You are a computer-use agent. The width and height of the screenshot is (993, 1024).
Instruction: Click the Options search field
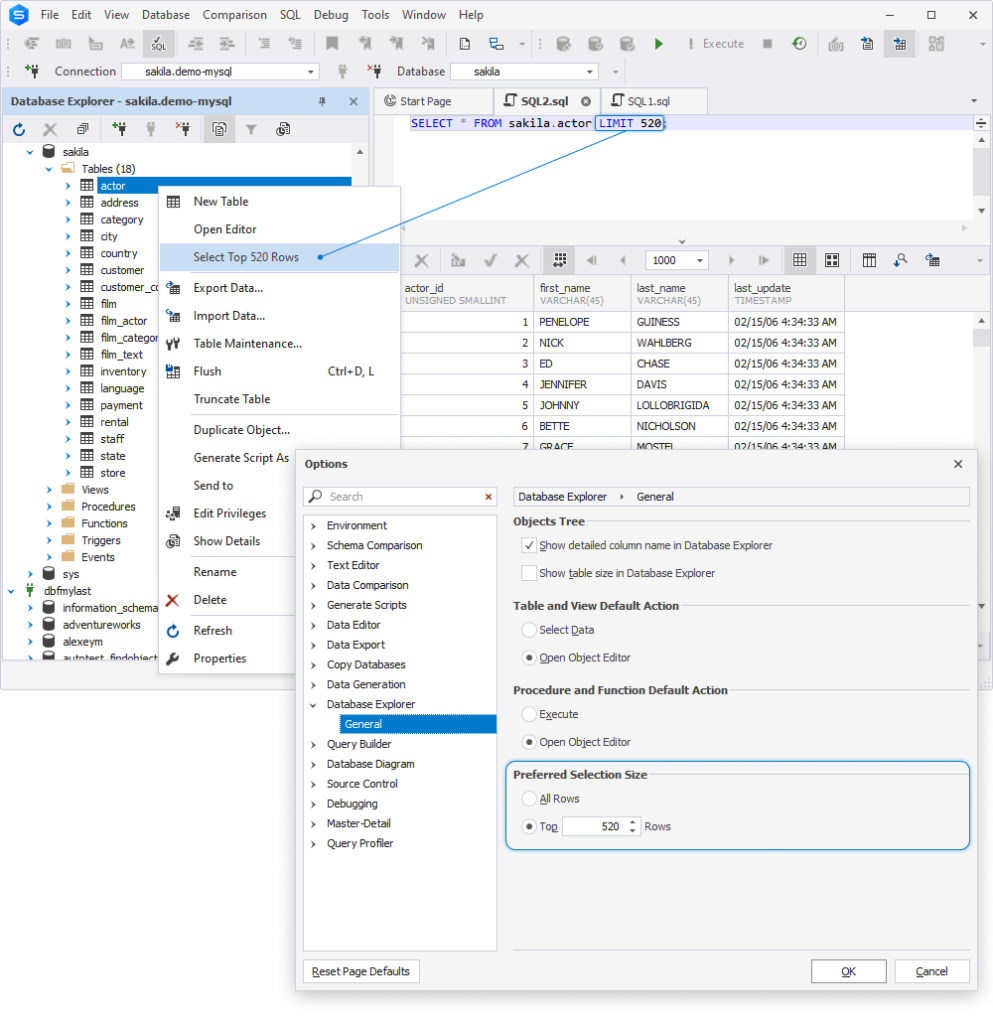coord(400,497)
